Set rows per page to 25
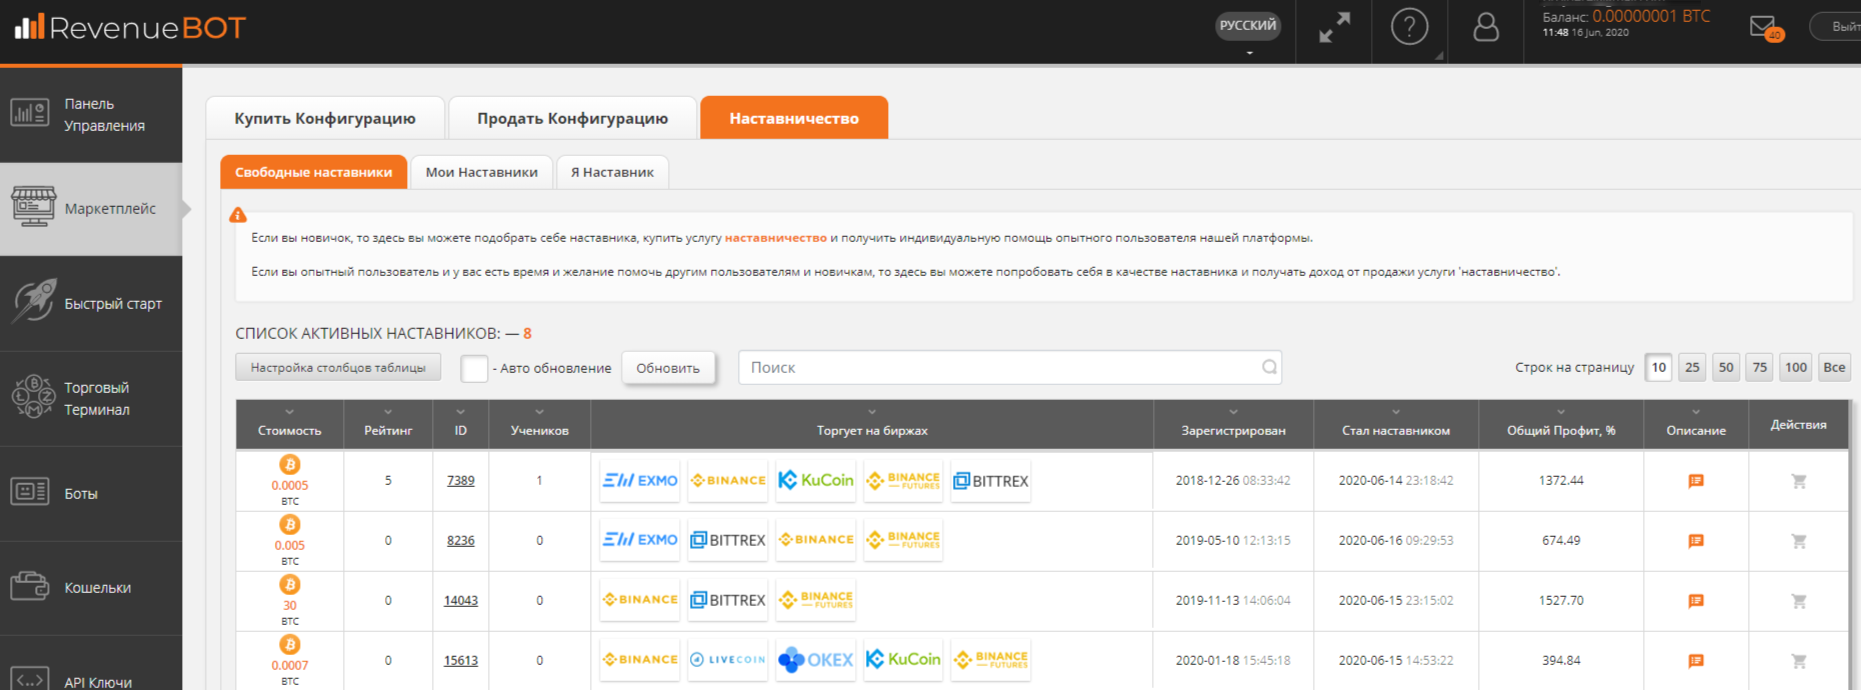The width and height of the screenshot is (1861, 690). 1692,367
